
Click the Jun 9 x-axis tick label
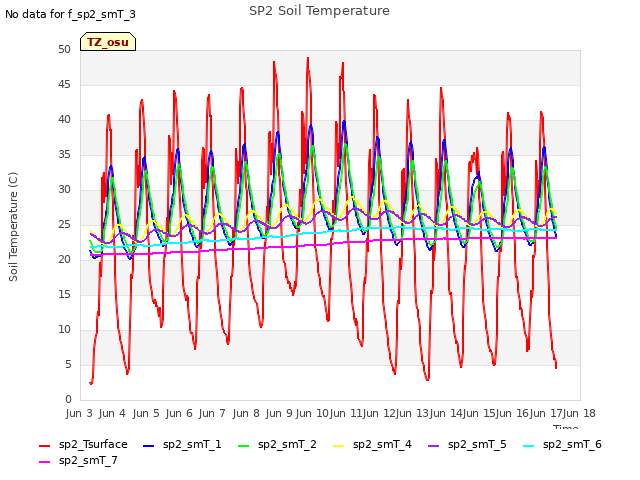click(x=279, y=413)
